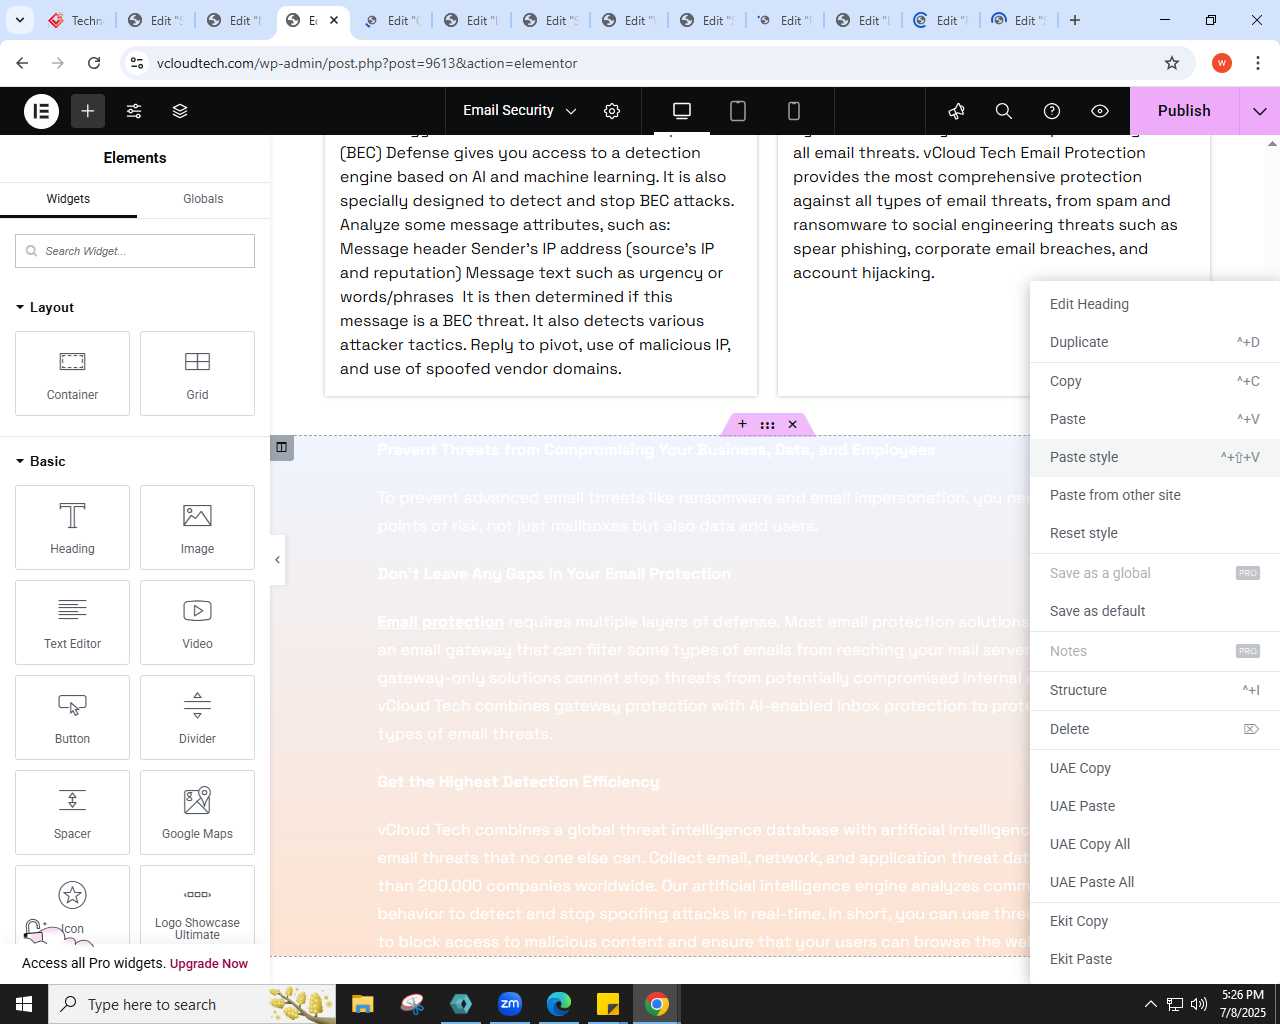Image resolution: width=1280 pixels, height=1024 pixels.
Task: Switch to desktop responsive view
Action: (x=682, y=111)
